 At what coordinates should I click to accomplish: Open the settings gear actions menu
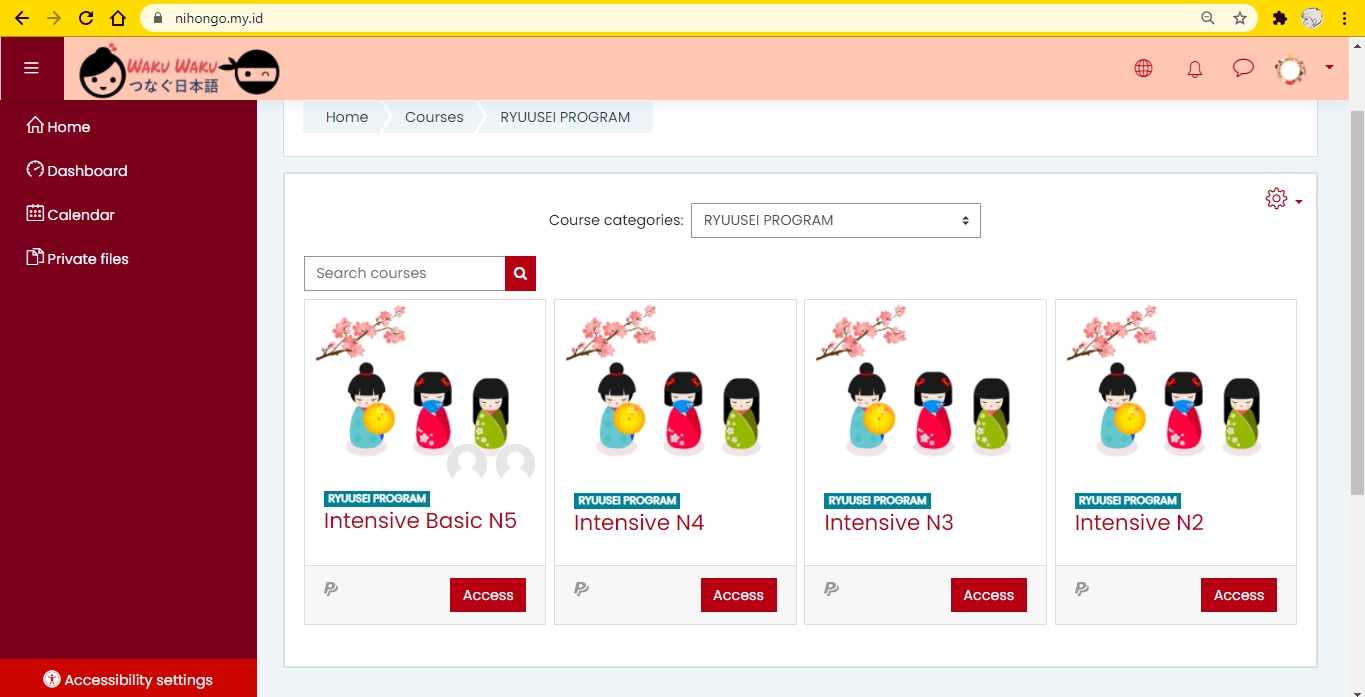(x=1284, y=199)
